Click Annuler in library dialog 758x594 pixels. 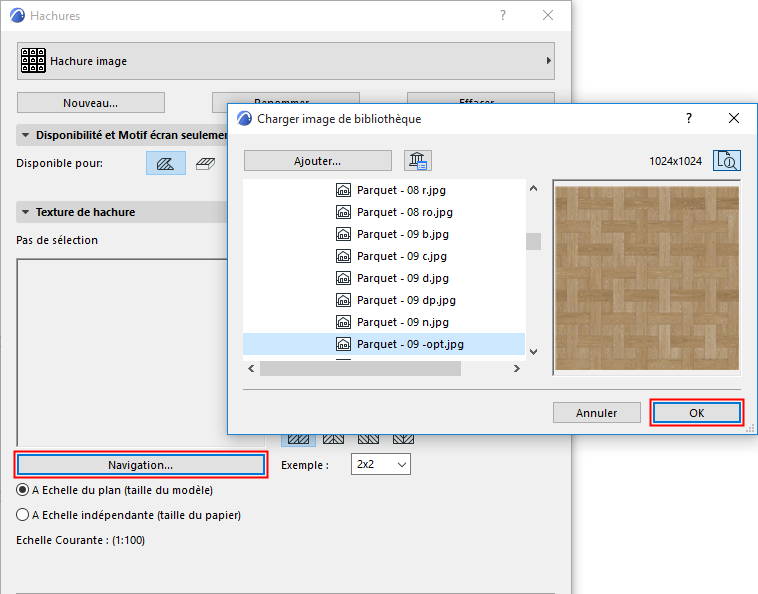click(597, 413)
